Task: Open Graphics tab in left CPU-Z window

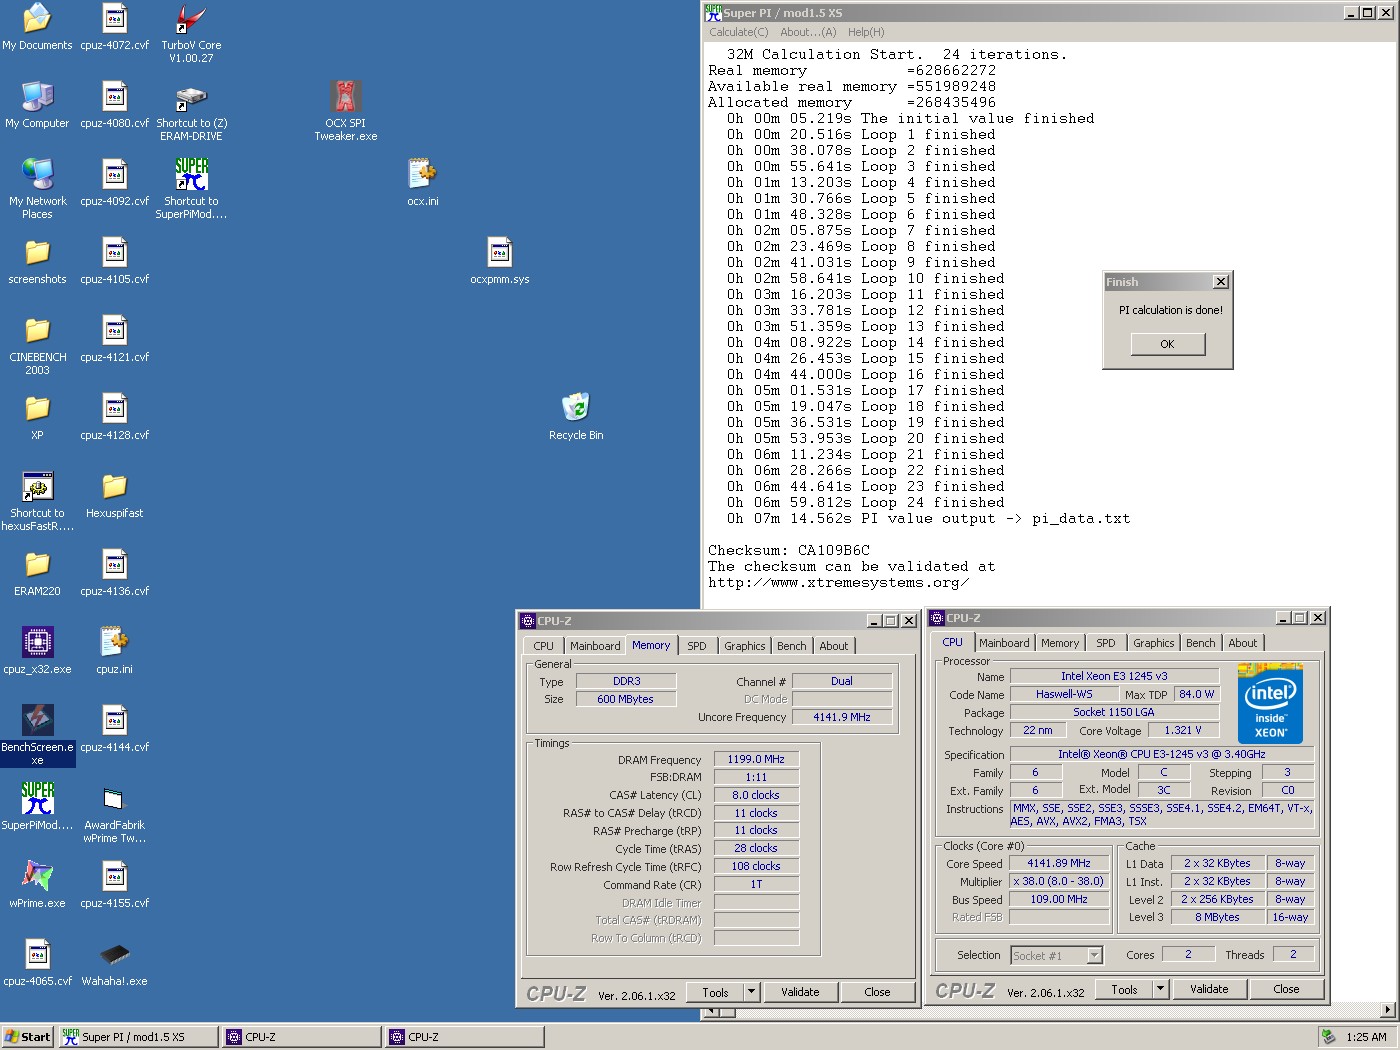Action: tap(745, 646)
